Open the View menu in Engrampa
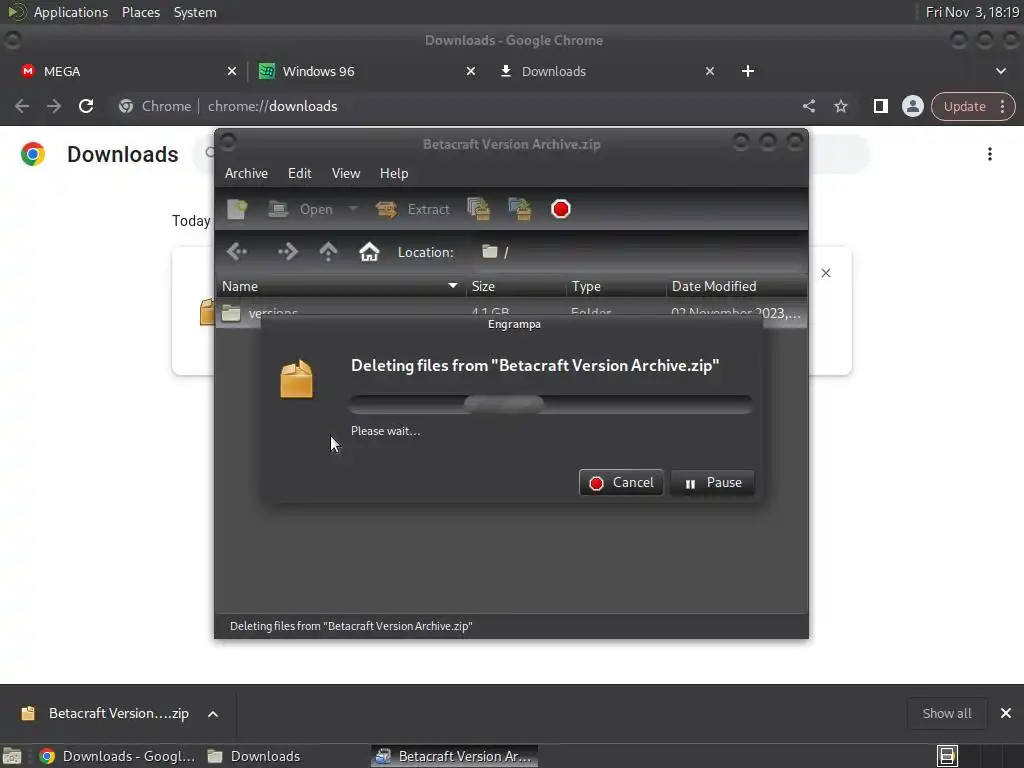The width and height of the screenshot is (1024, 768). [345, 173]
